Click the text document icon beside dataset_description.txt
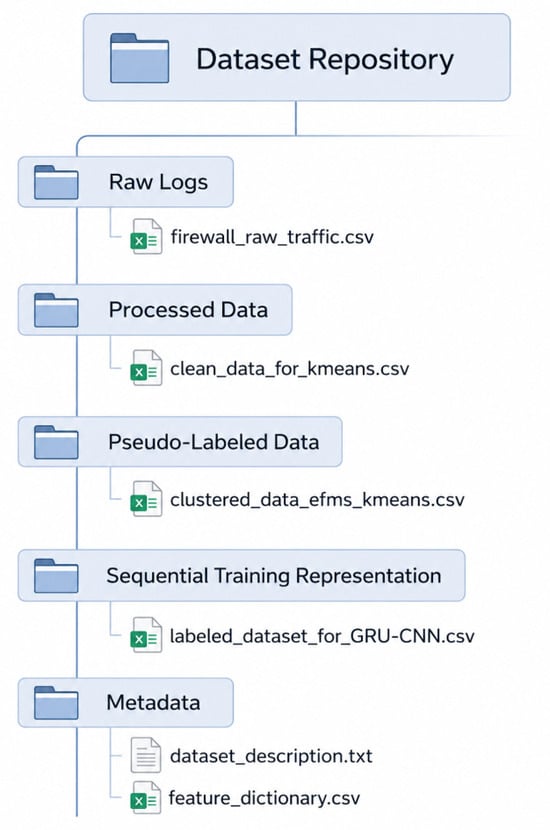 tap(146, 755)
